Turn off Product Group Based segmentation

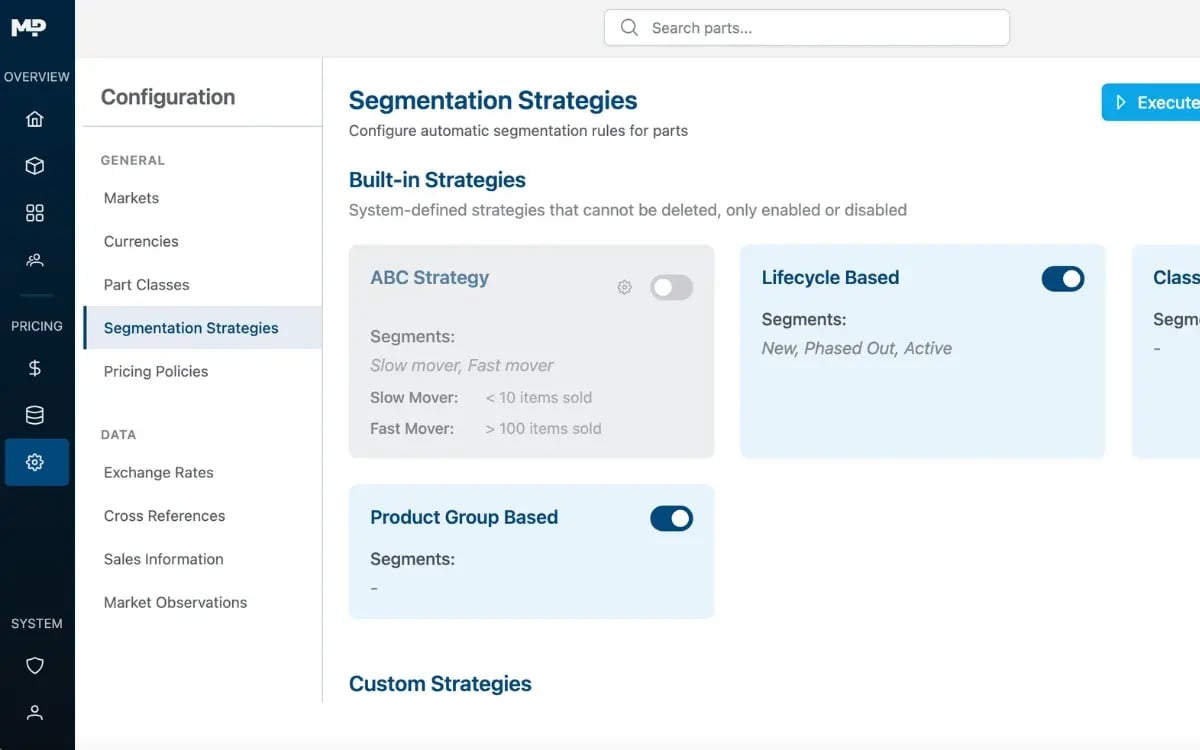pyautogui.click(x=671, y=518)
